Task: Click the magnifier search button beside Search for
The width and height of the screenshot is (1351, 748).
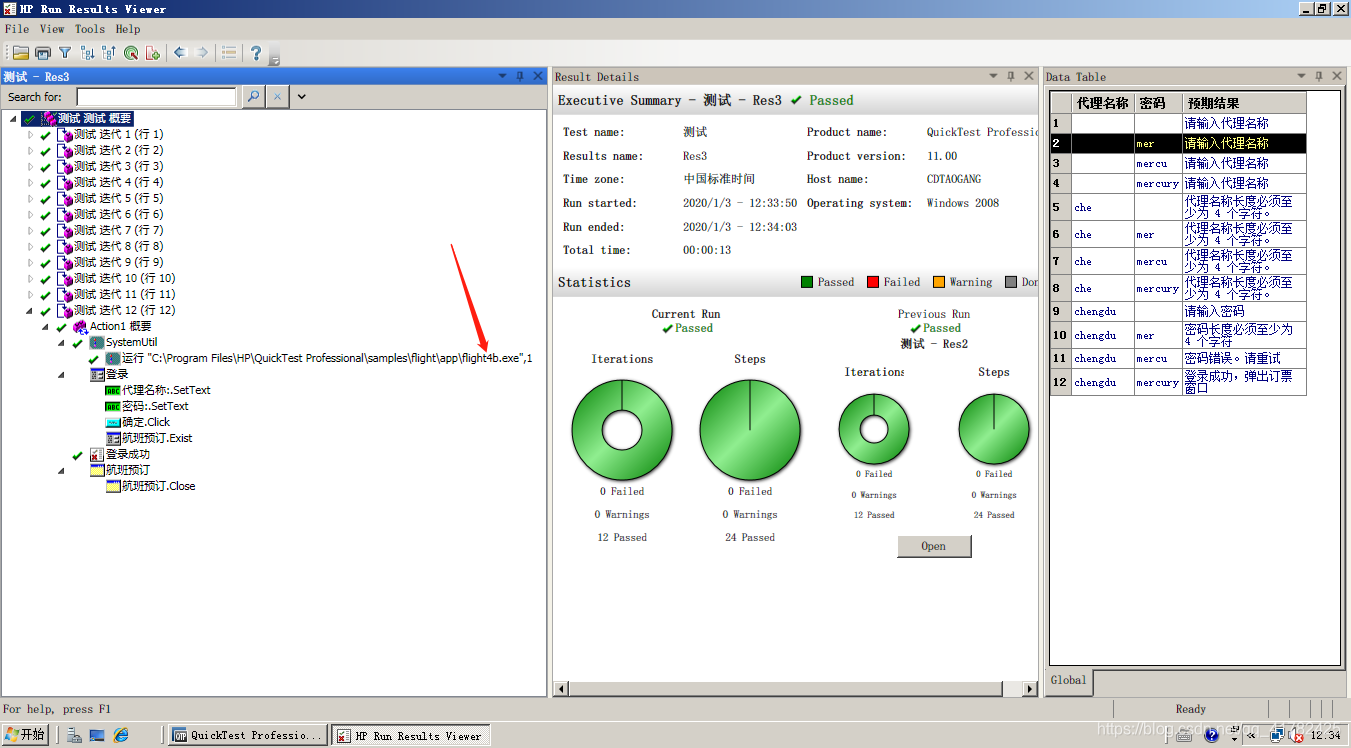Action: (253, 97)
